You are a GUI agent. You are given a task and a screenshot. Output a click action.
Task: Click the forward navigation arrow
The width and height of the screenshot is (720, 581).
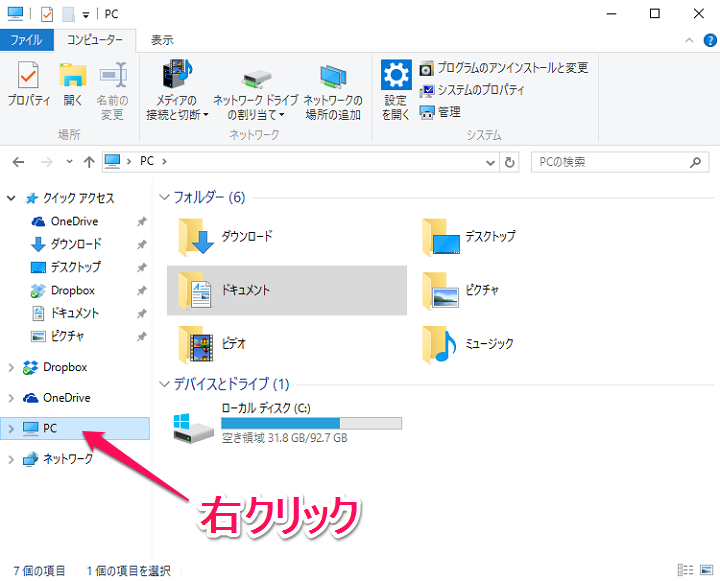point(46,162)
